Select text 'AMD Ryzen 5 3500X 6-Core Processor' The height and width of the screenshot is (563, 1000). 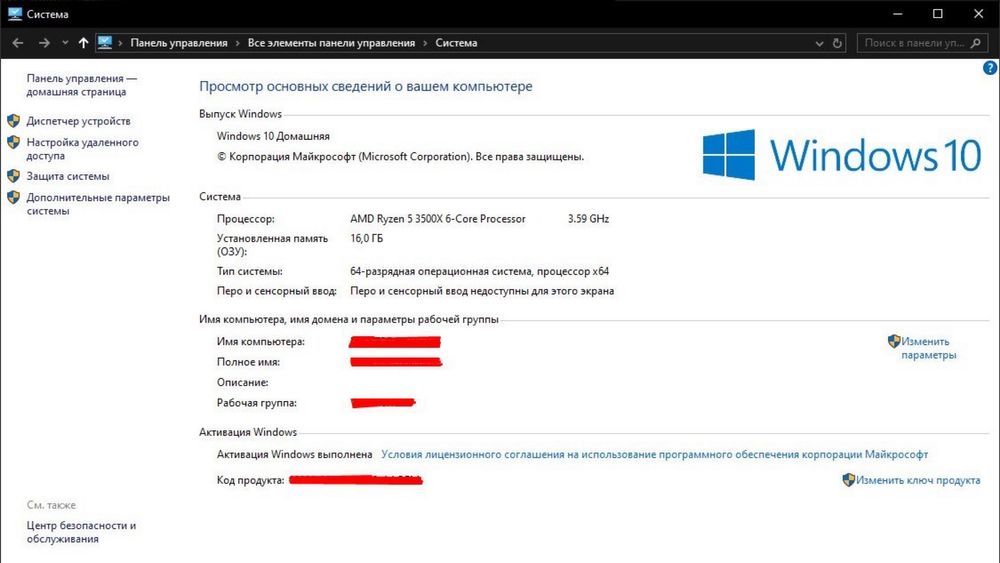point(438,219)
